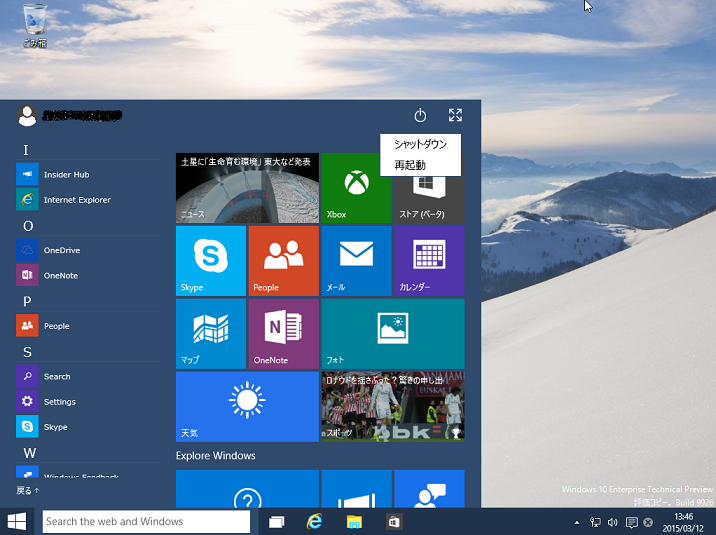Jump to letter P group header
This screenshot has height=535, width=716.
point(27,301)
